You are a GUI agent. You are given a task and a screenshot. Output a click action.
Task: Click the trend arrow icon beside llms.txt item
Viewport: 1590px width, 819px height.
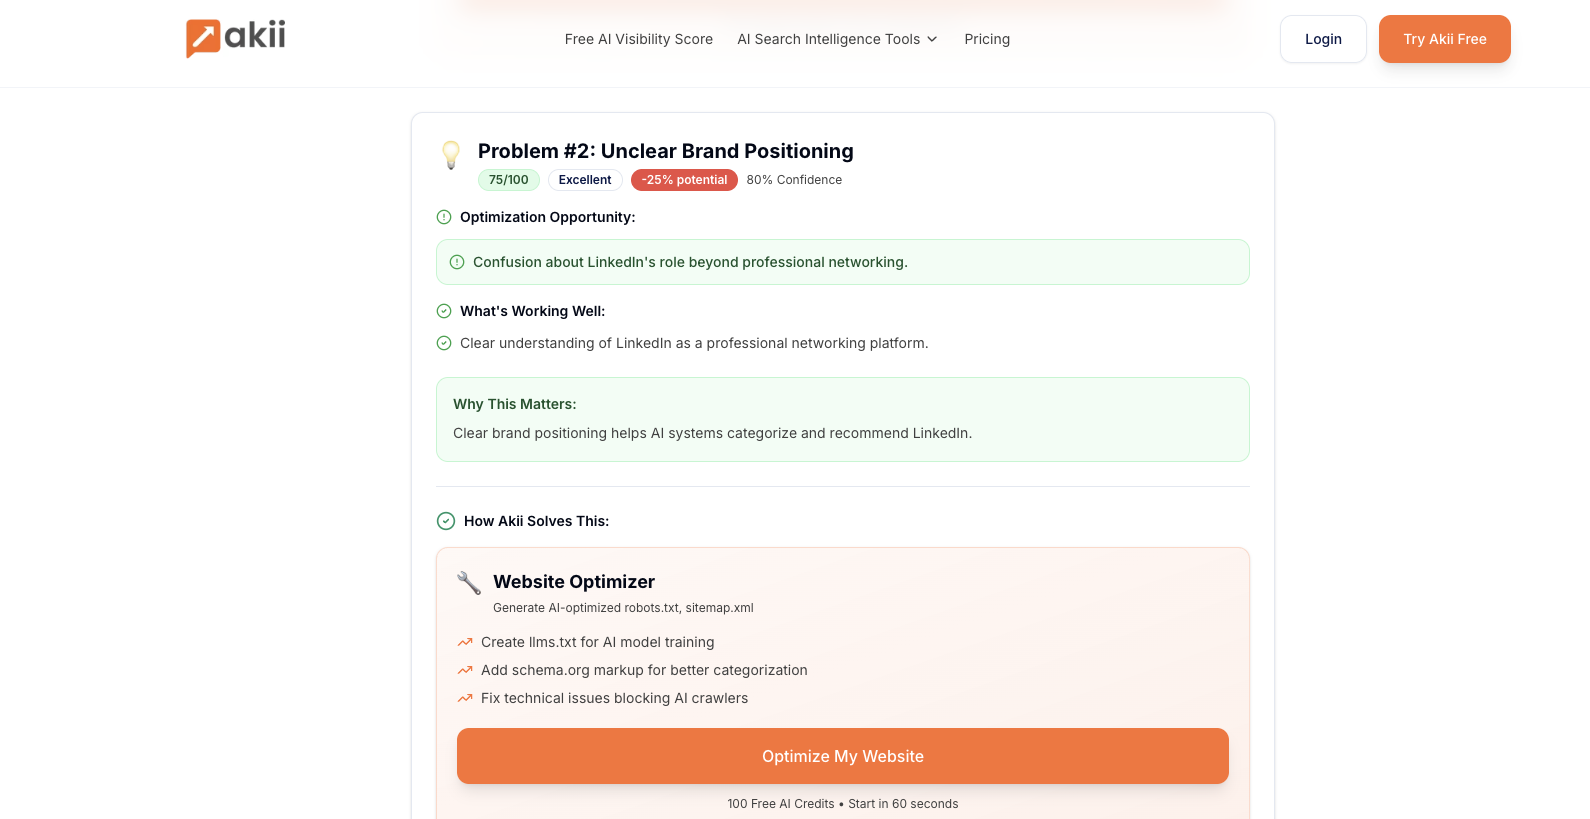tap(464, 642)
